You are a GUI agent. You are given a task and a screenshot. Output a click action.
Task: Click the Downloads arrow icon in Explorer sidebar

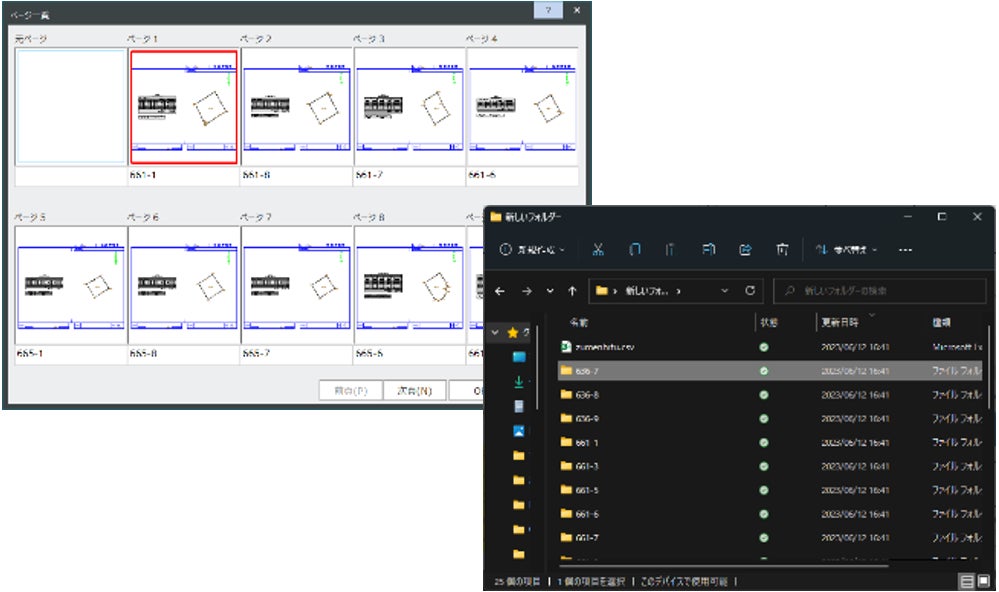coord(519,381)
